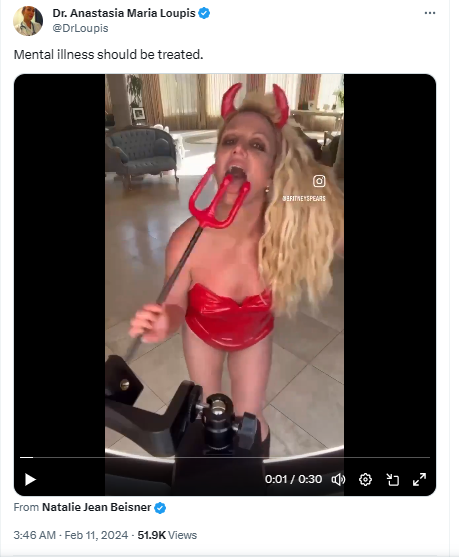Click the video time display 0:01 / 0:30
The height and width of the screenshot is (557, 459).
pos(293,479)
